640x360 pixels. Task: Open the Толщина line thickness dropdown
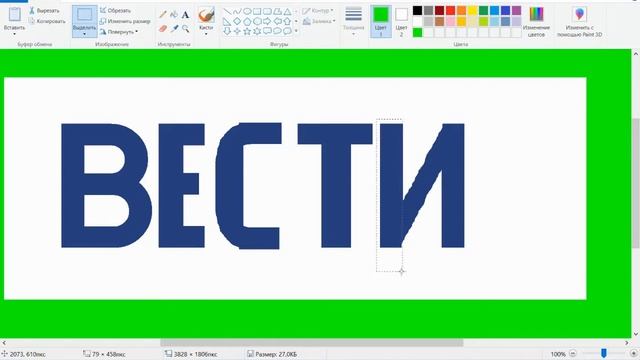pyautogui.click(x=353, y=21)
